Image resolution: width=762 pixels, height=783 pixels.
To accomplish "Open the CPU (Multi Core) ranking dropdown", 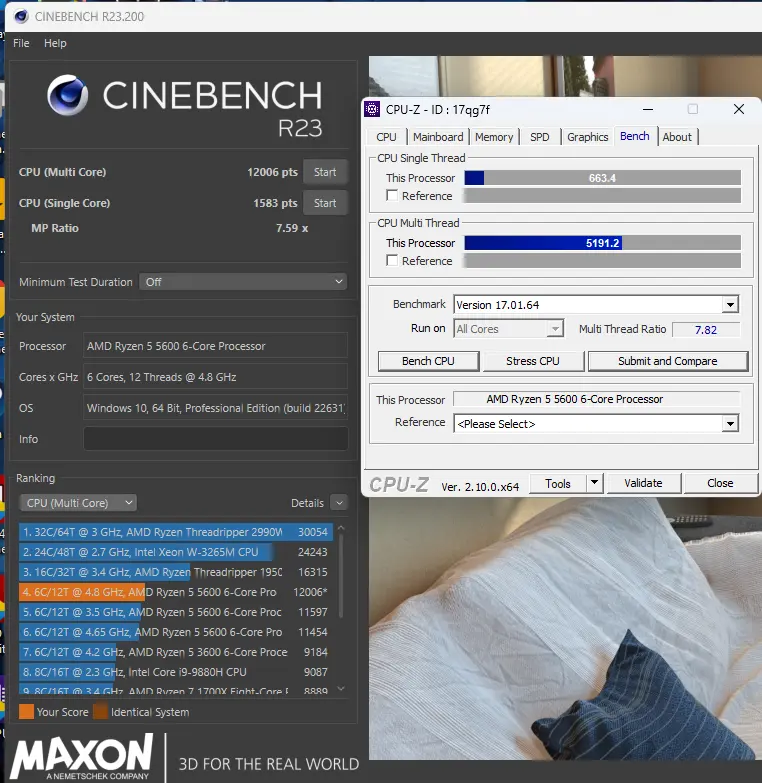I will coord(78,503).
